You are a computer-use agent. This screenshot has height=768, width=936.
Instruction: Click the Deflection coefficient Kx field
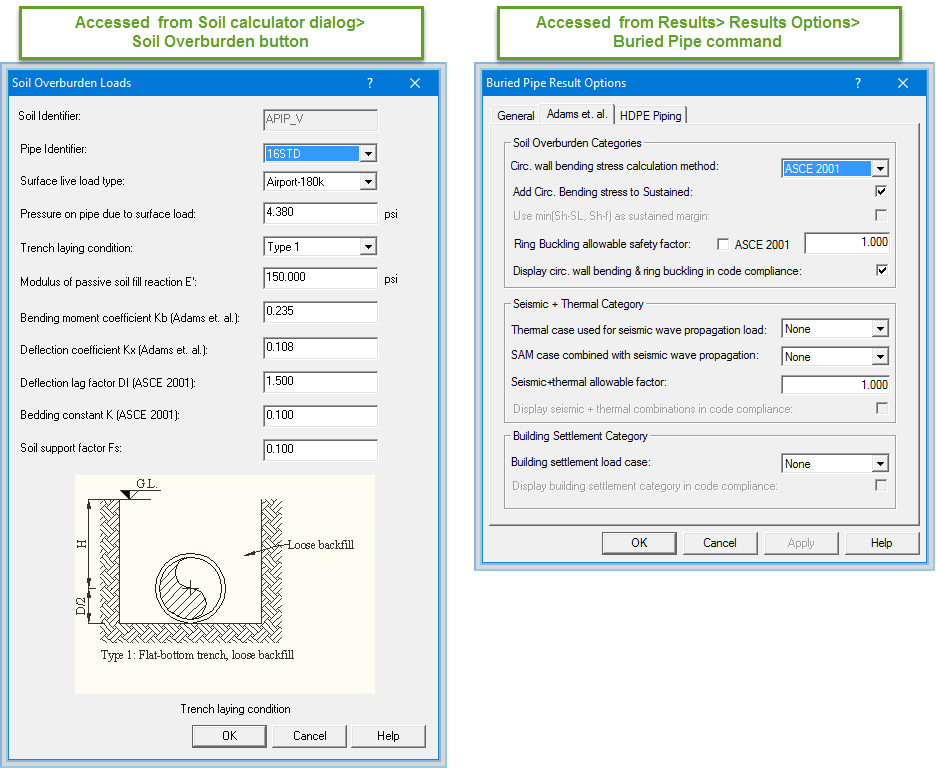[321, 348]
